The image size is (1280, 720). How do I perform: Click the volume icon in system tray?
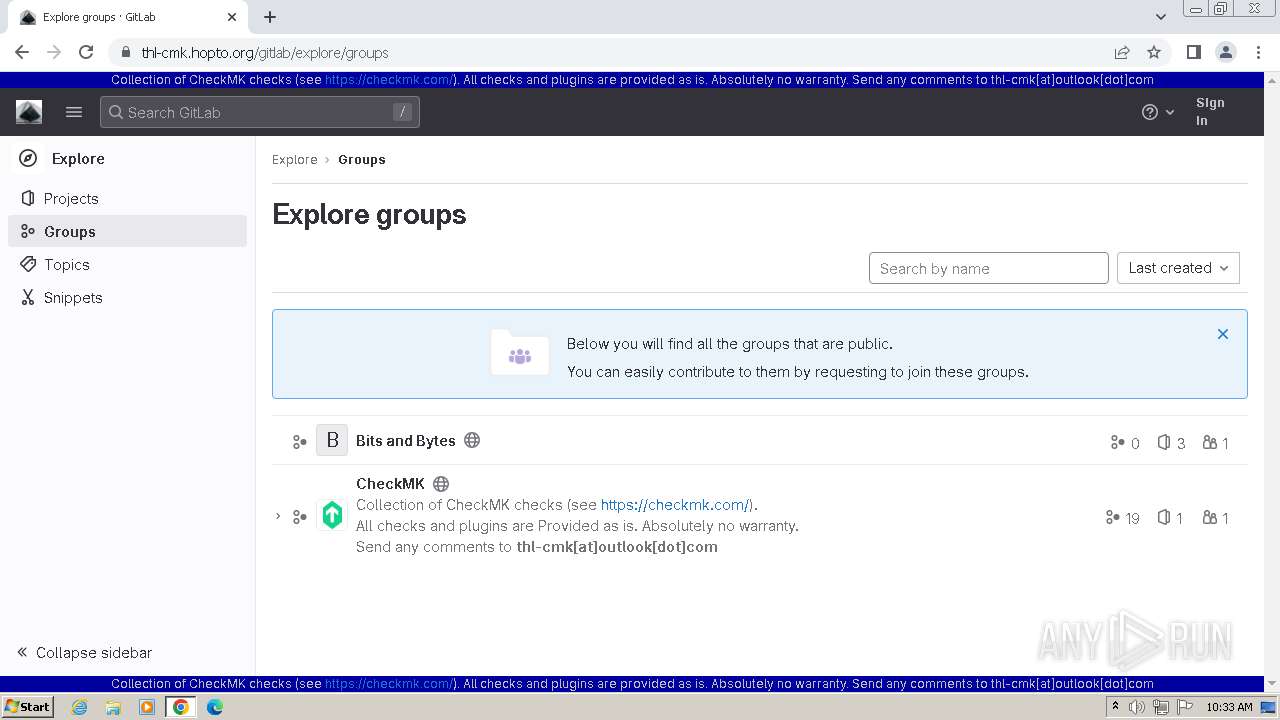[x=1137, y=707]
